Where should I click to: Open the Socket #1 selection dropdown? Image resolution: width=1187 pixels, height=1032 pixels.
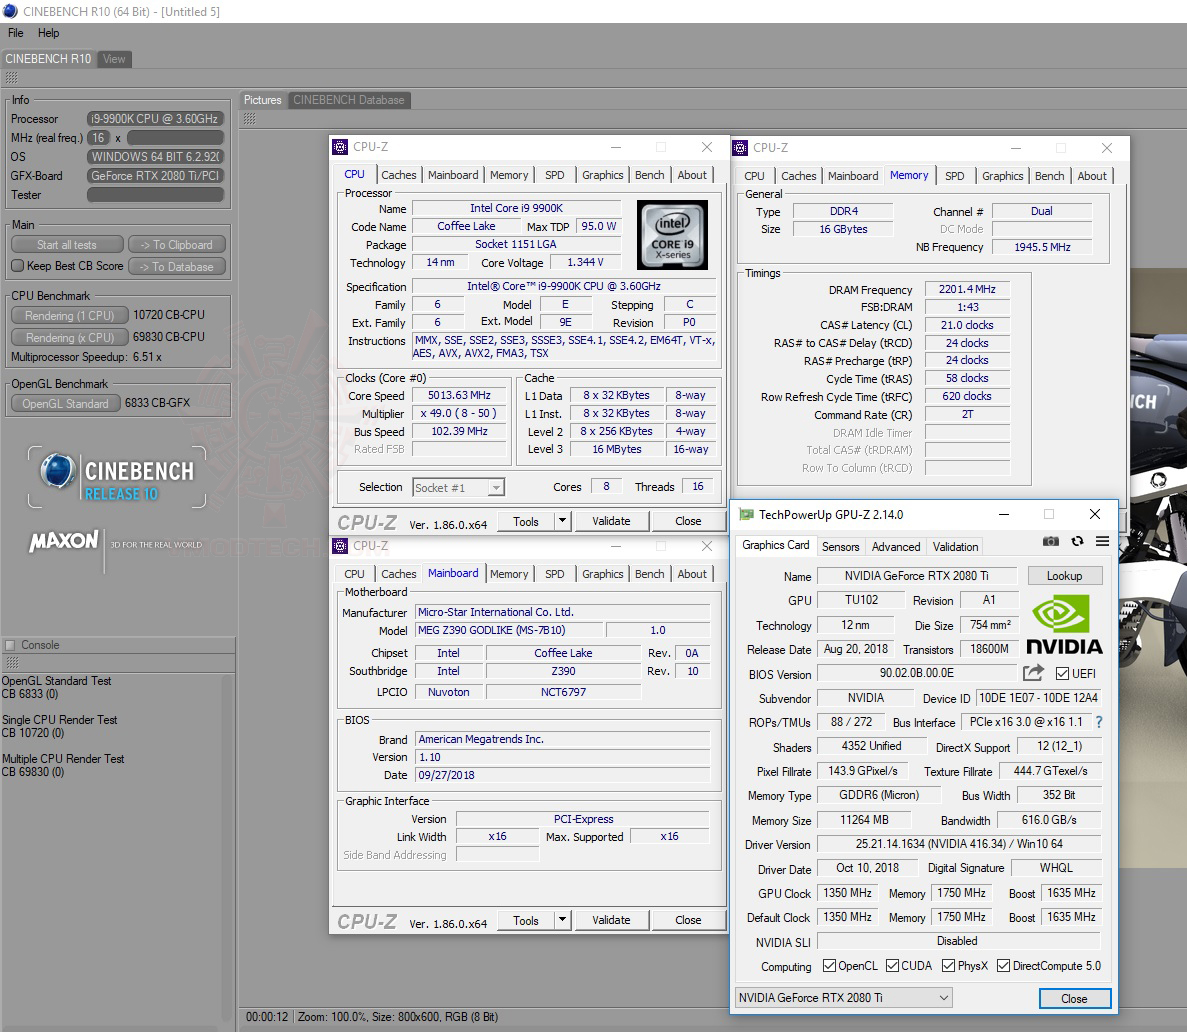(x=496, y=487)
